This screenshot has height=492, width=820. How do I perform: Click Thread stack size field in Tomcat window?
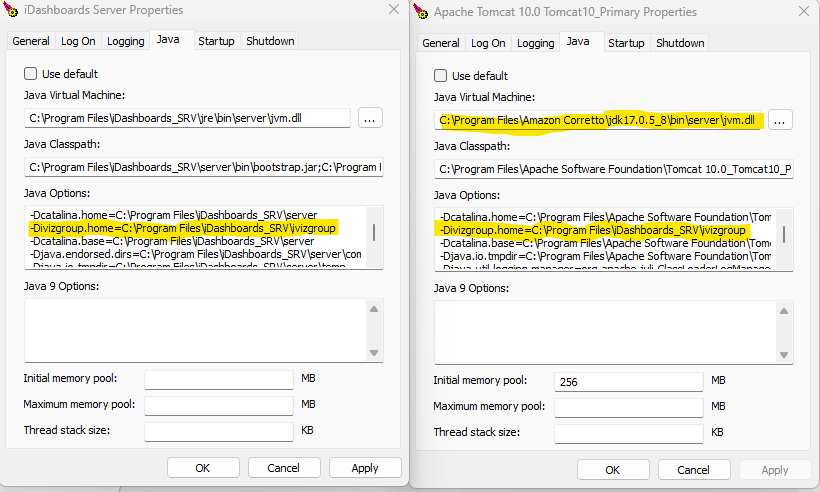(x=629, y=434)
